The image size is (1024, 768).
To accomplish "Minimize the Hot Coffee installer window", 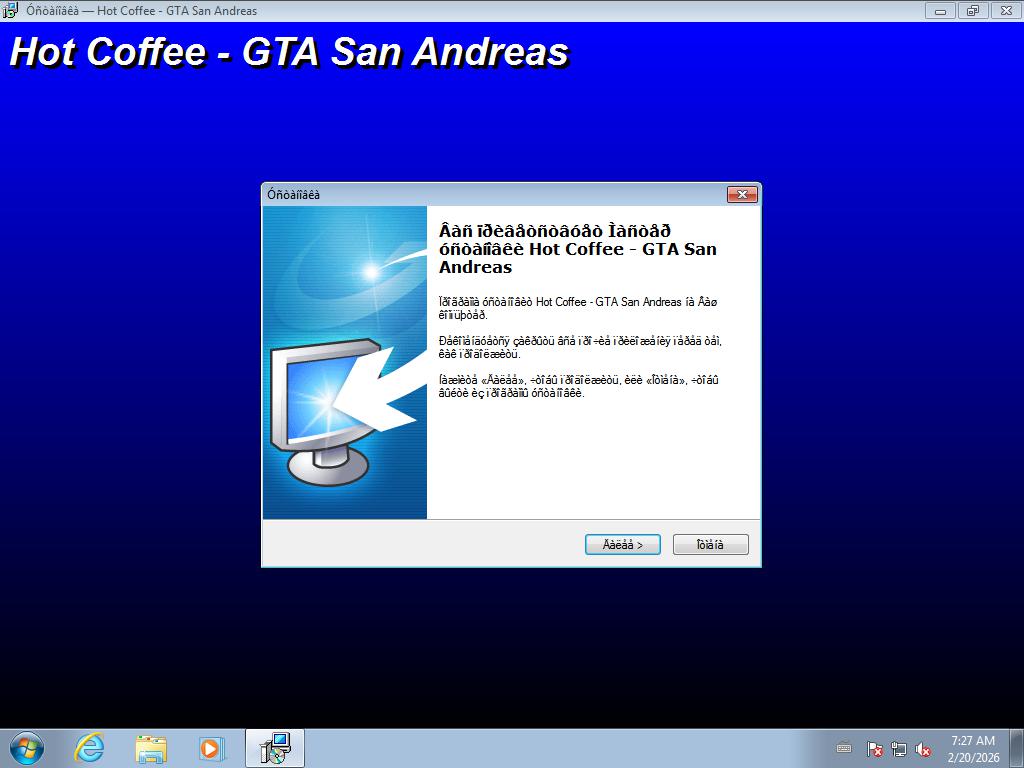I will (x=940, y=11).
